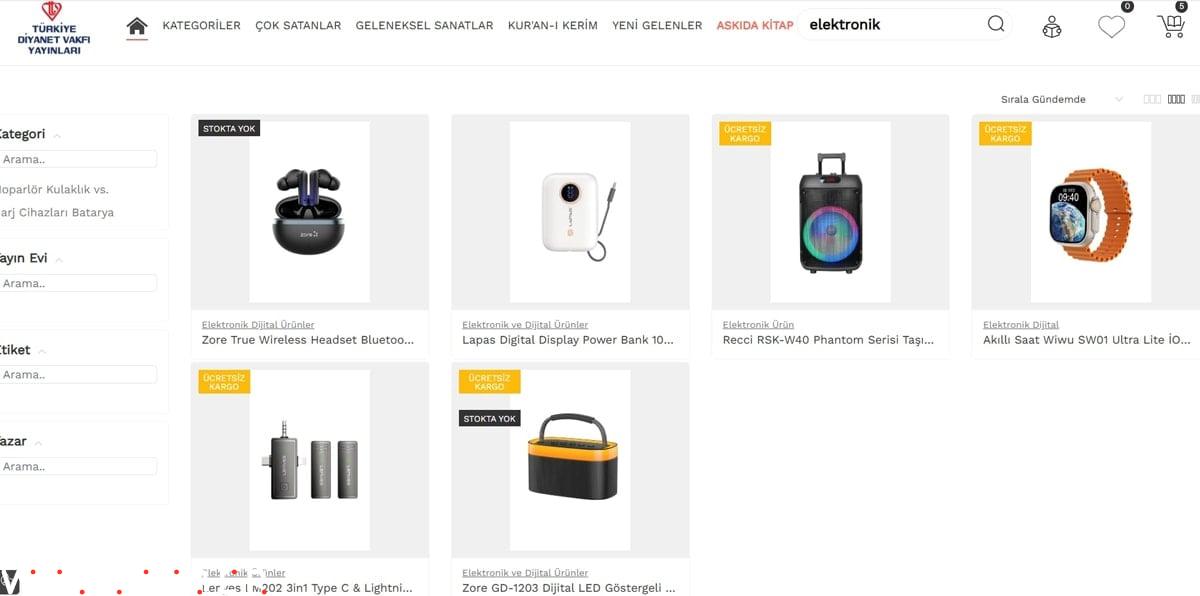
Task: Open the KATEGORİLER menu
Action: pyautogui.click(x=201, y=26)
